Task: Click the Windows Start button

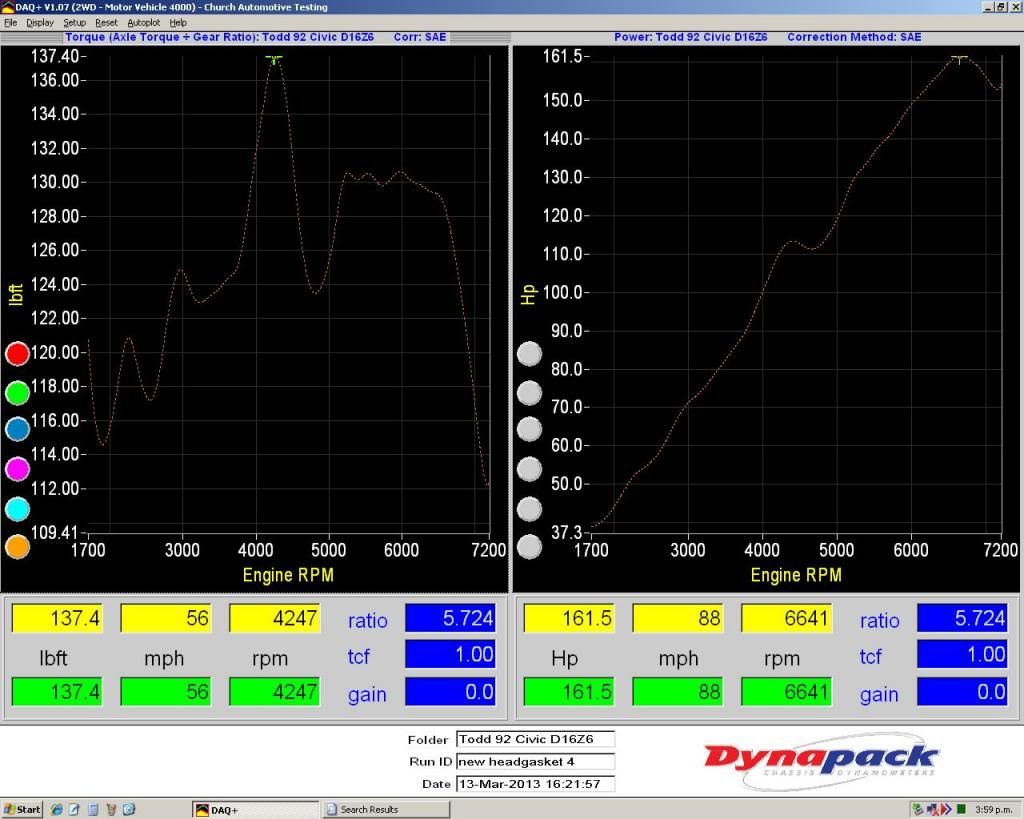Action: [x=22, y=809]
